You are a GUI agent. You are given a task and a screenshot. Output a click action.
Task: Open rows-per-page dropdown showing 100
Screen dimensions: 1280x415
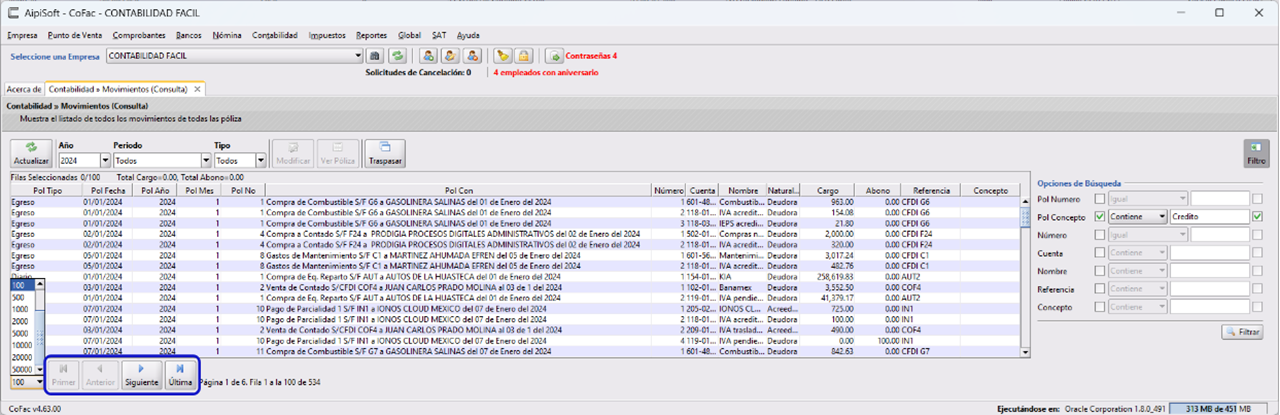pyautogui.click(x=39, y=382)
